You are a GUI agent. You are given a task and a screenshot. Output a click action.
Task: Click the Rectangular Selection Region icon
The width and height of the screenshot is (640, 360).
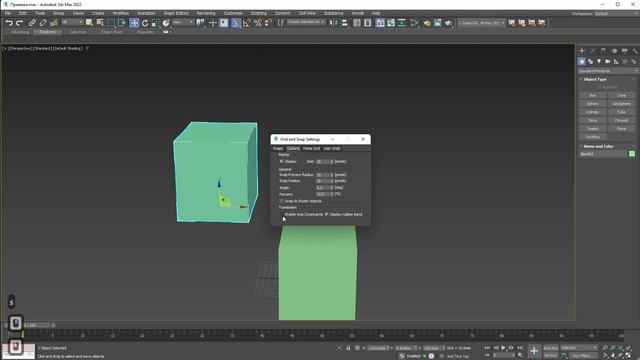[111, 23]
